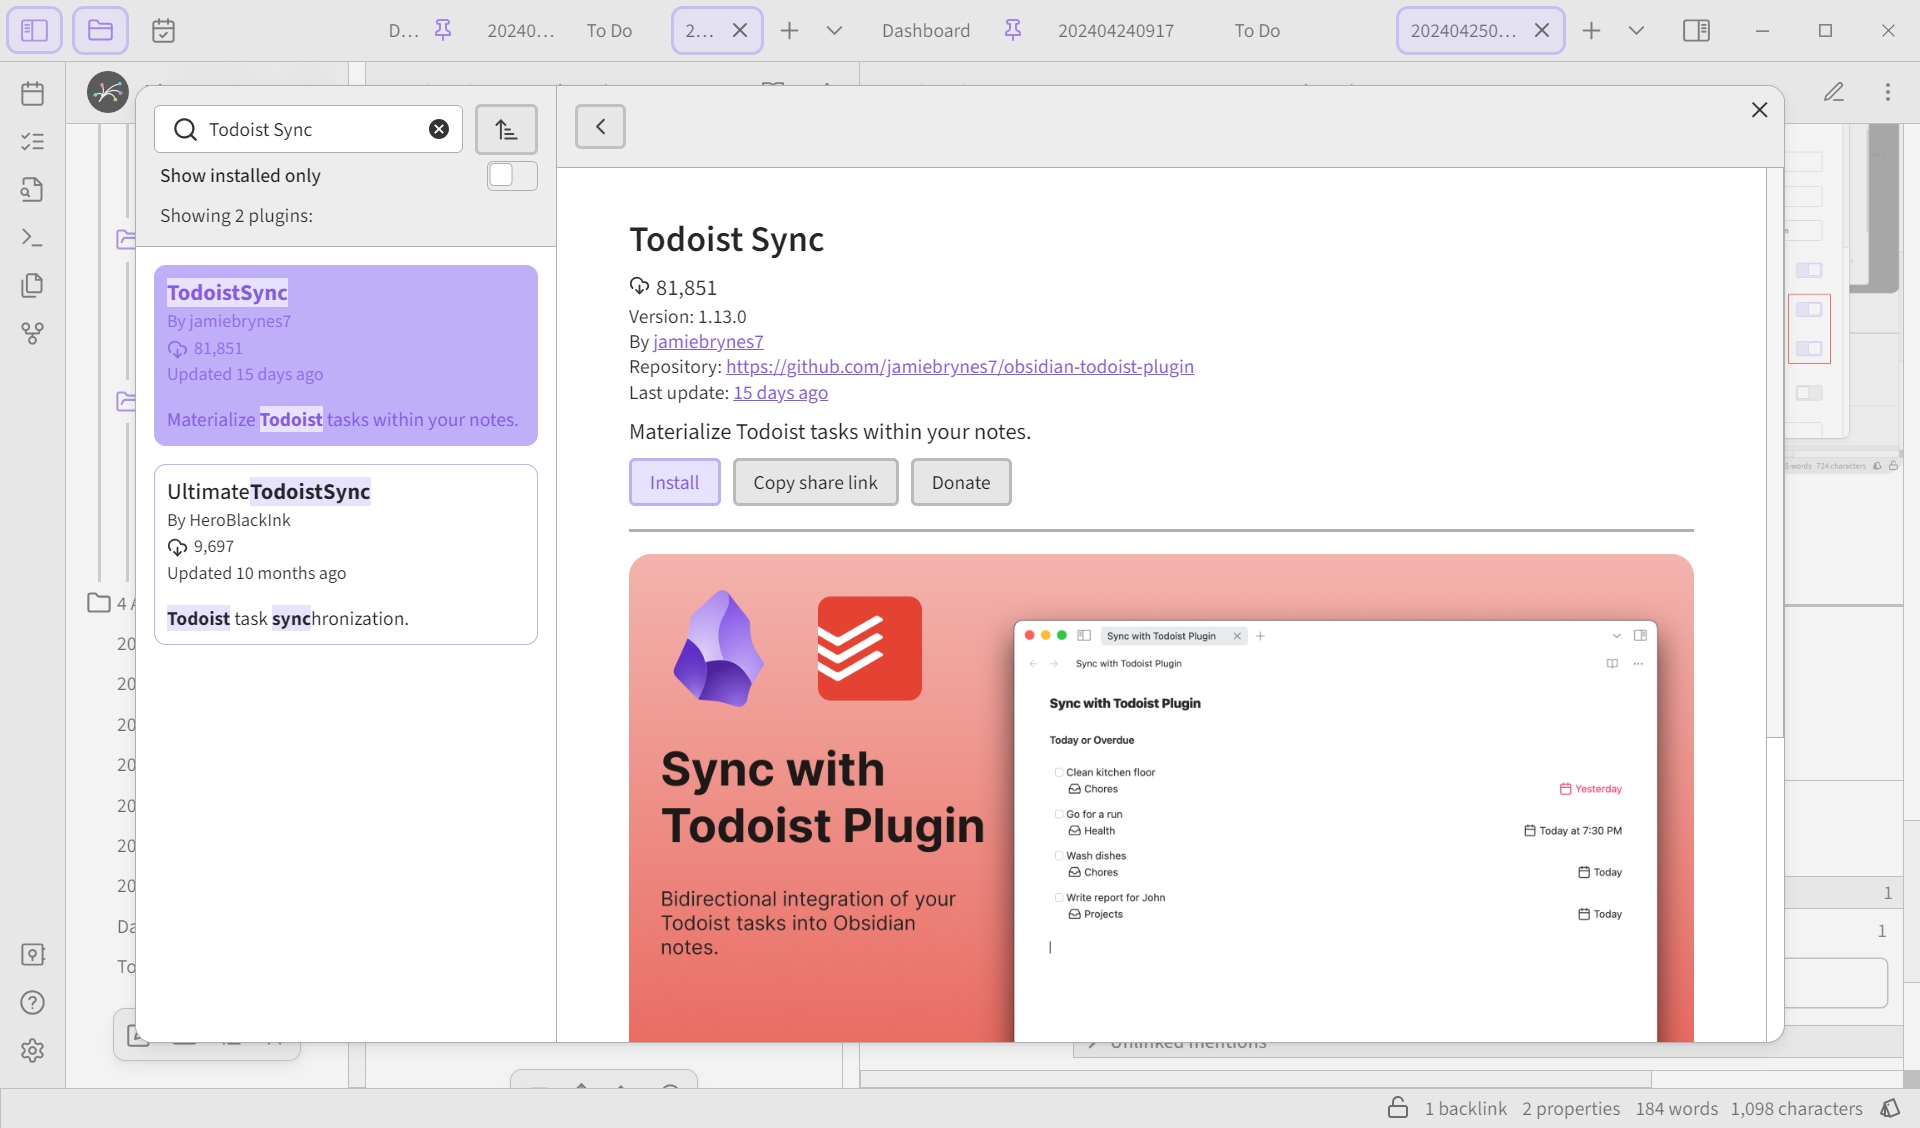Select the Ultimate Todoist Sync plugin card
1920x1128 pixels.
(346, 555)
